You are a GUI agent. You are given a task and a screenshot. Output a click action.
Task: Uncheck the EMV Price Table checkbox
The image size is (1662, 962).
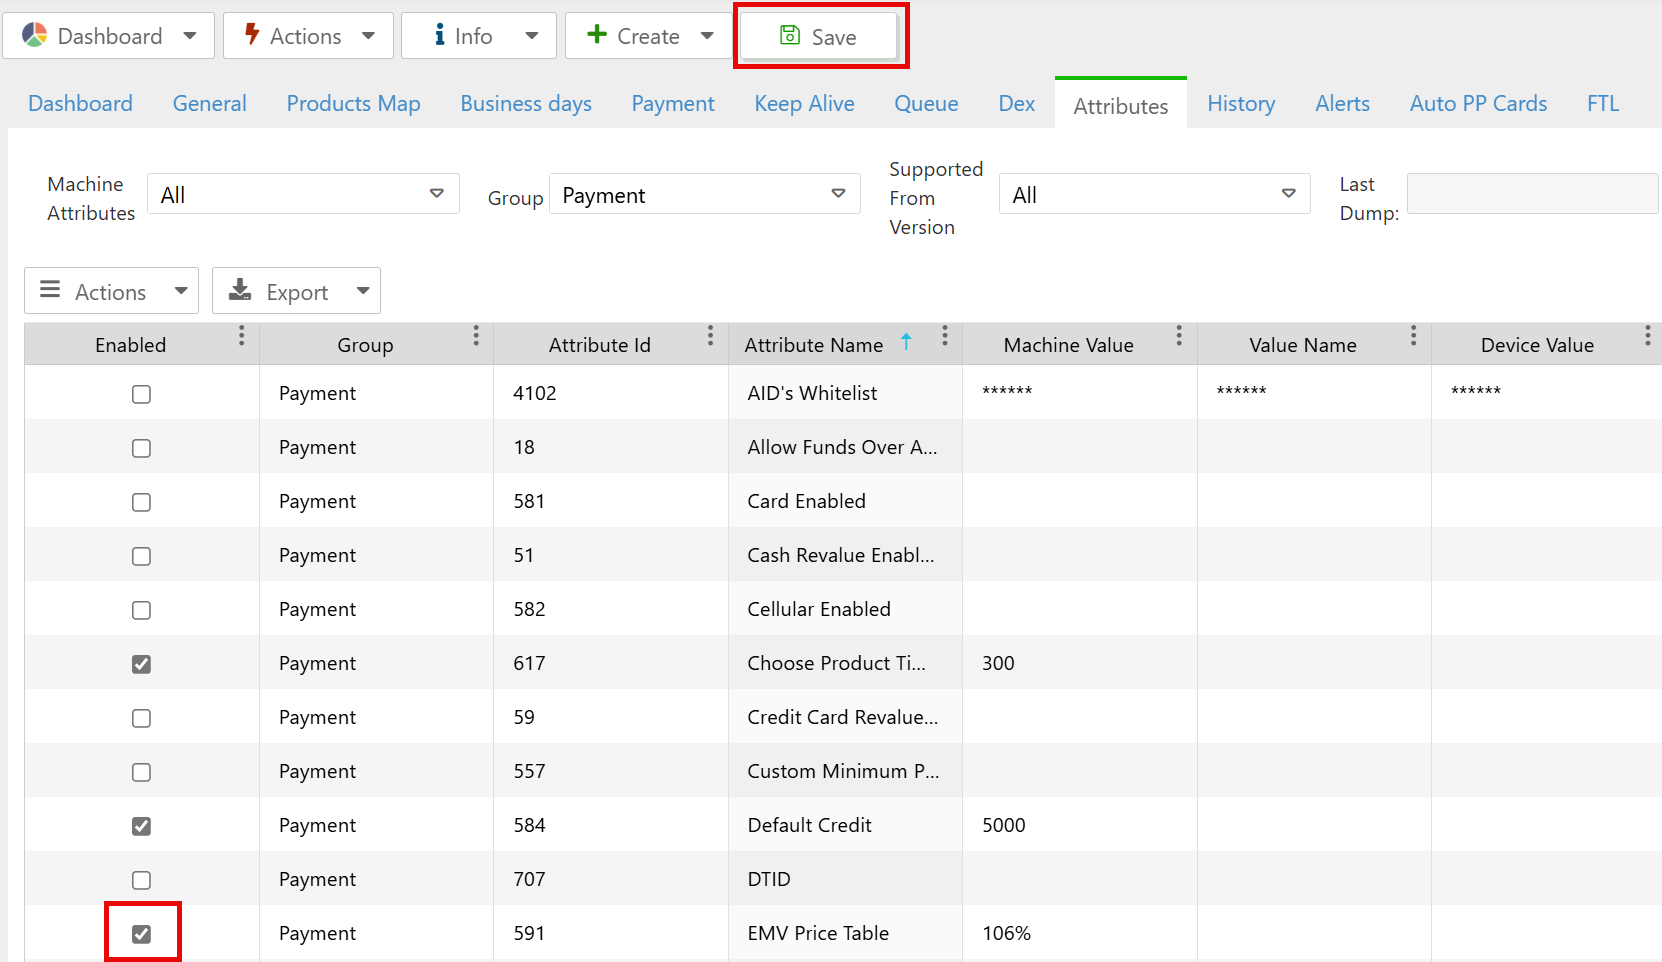tap(142, 934)
